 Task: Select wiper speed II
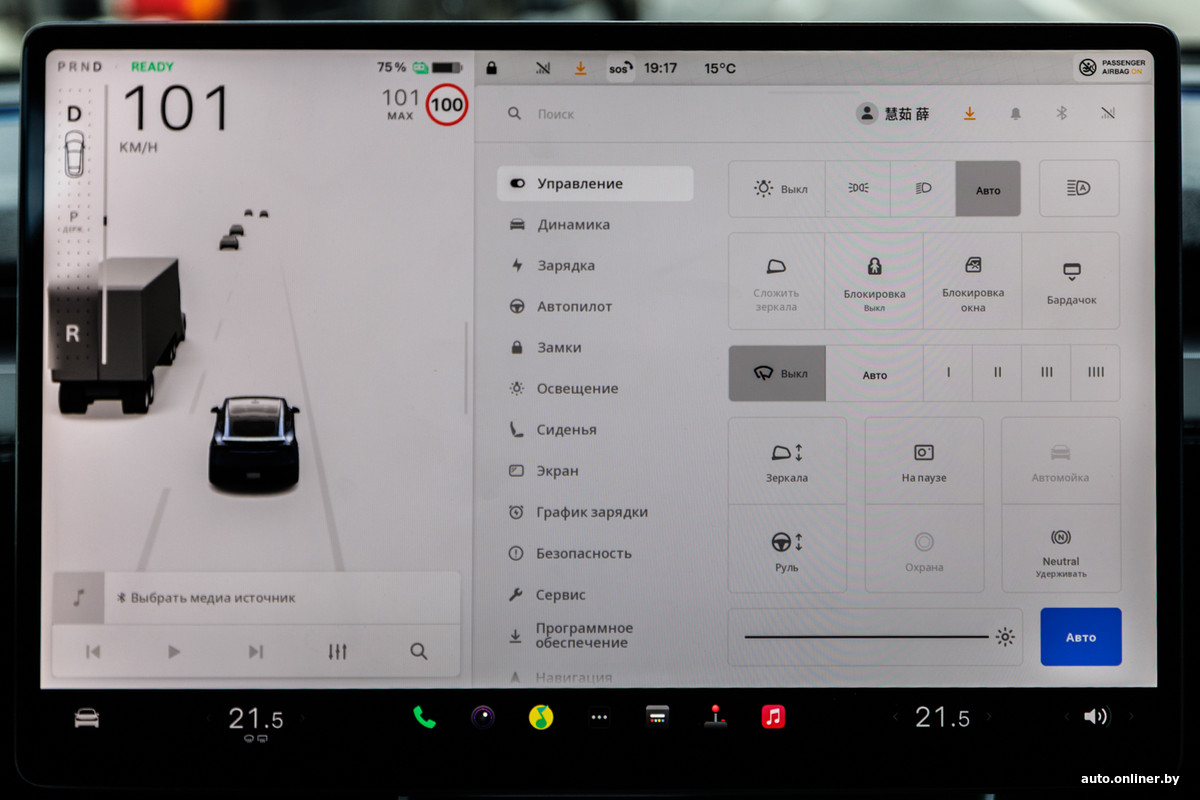997,373
